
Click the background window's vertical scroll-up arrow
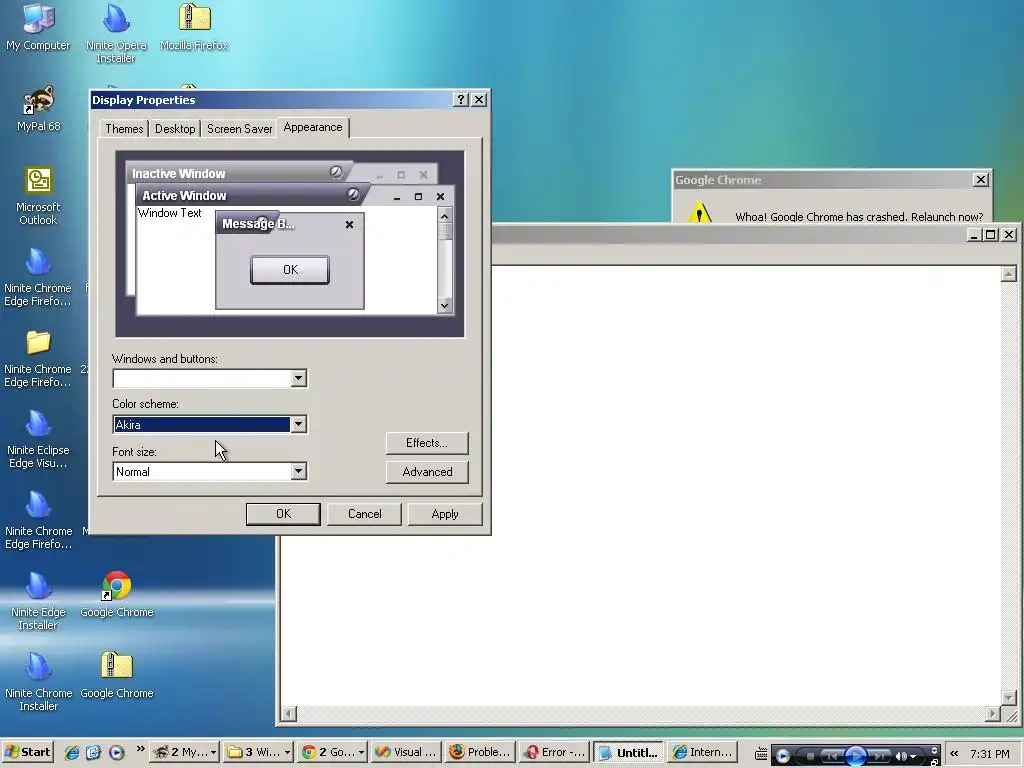pyautogui.click(x=1009, y=274)
